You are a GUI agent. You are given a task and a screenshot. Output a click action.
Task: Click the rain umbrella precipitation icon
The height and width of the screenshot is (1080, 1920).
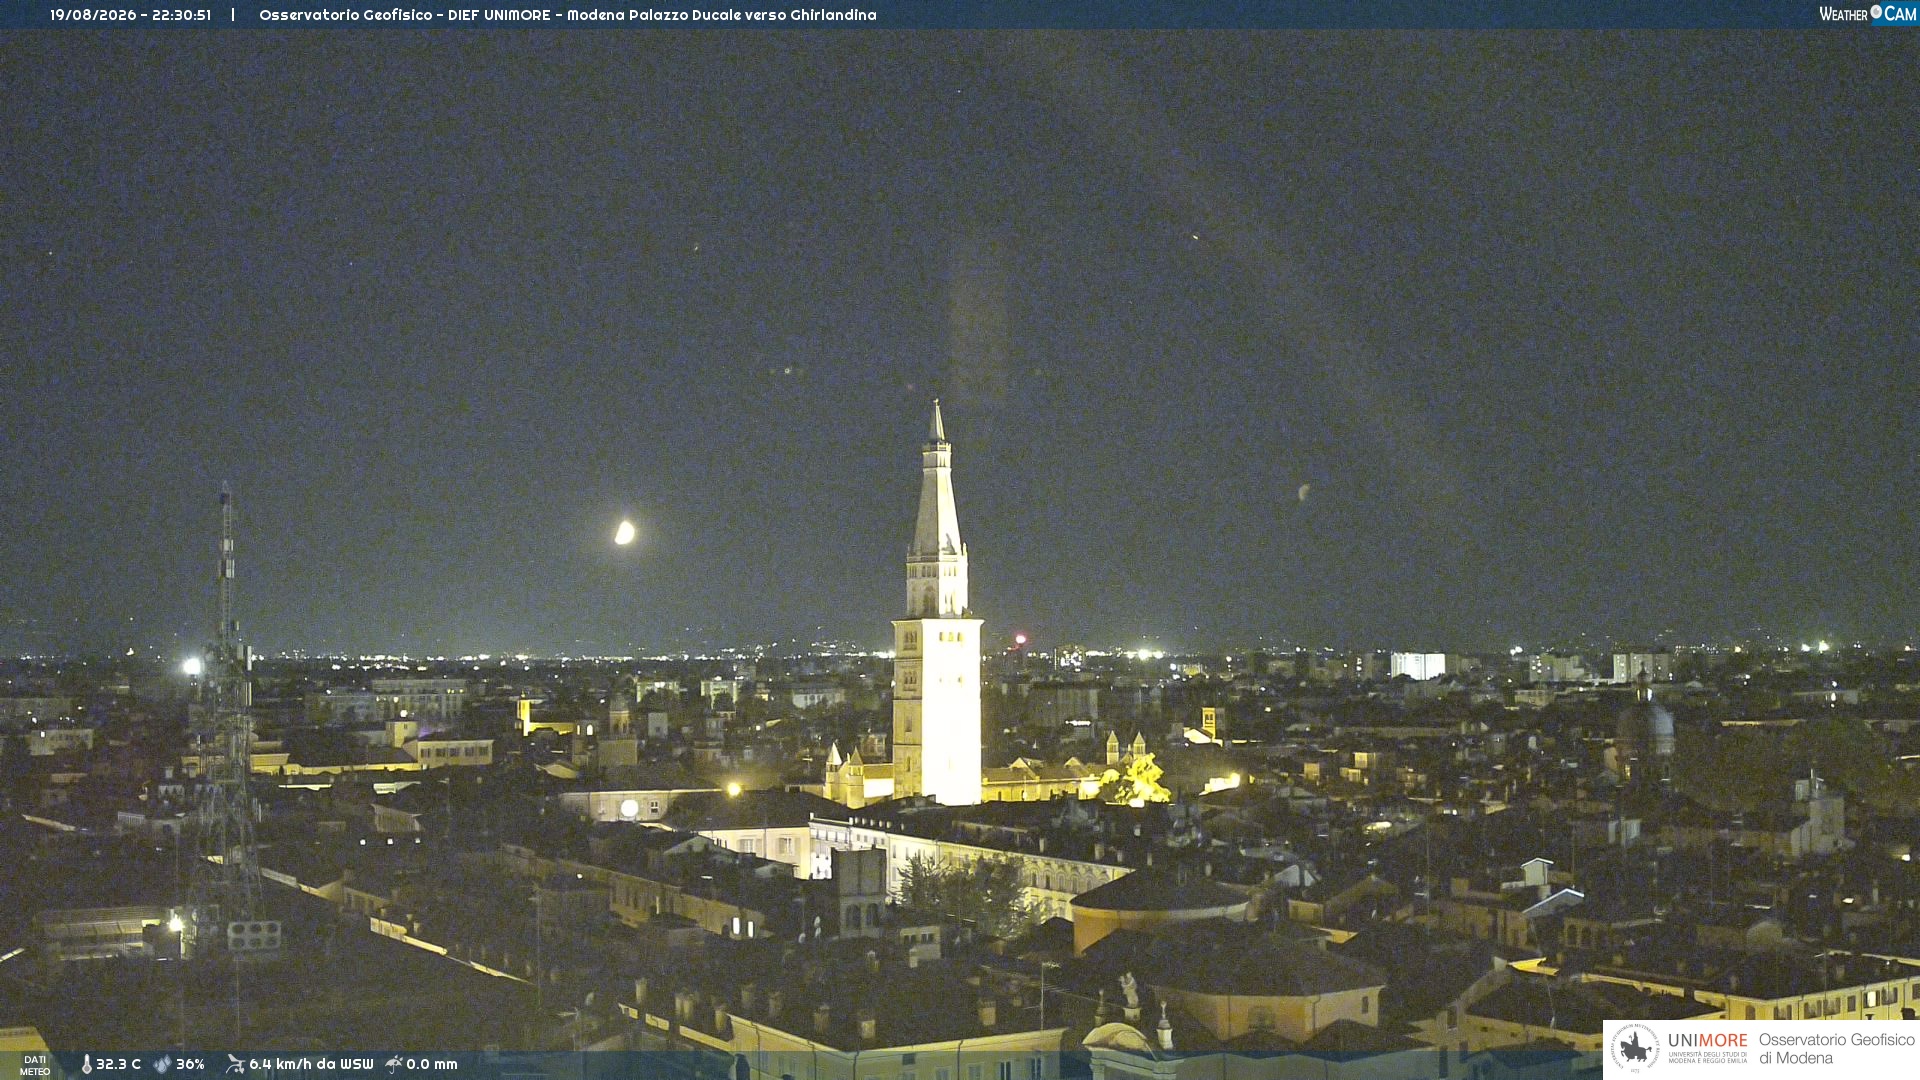point(393,1064)
